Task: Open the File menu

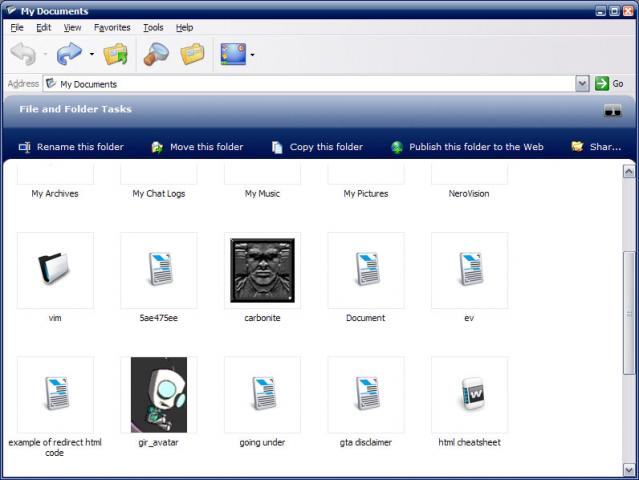Action: point(17,27)
